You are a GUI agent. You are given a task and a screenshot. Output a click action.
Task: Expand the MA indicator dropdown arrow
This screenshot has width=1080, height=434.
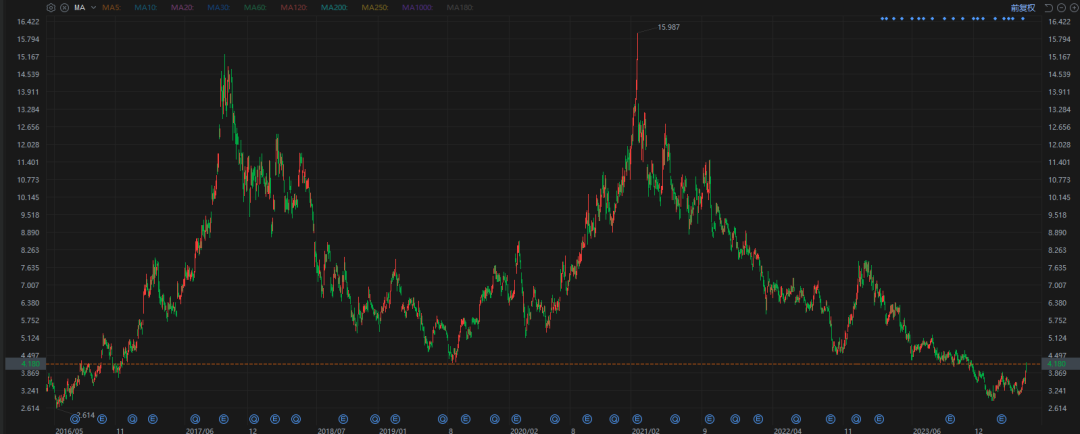(x=93, y=7)
